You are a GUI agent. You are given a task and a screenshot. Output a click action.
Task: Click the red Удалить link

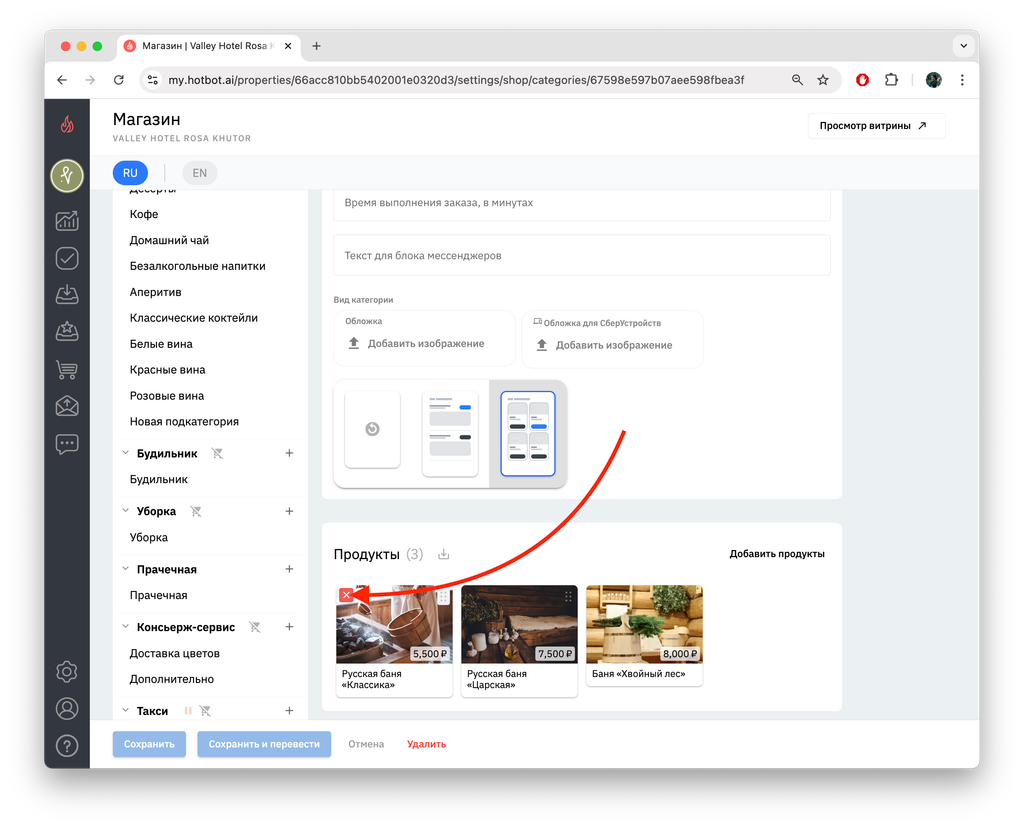tap(426, 744)
